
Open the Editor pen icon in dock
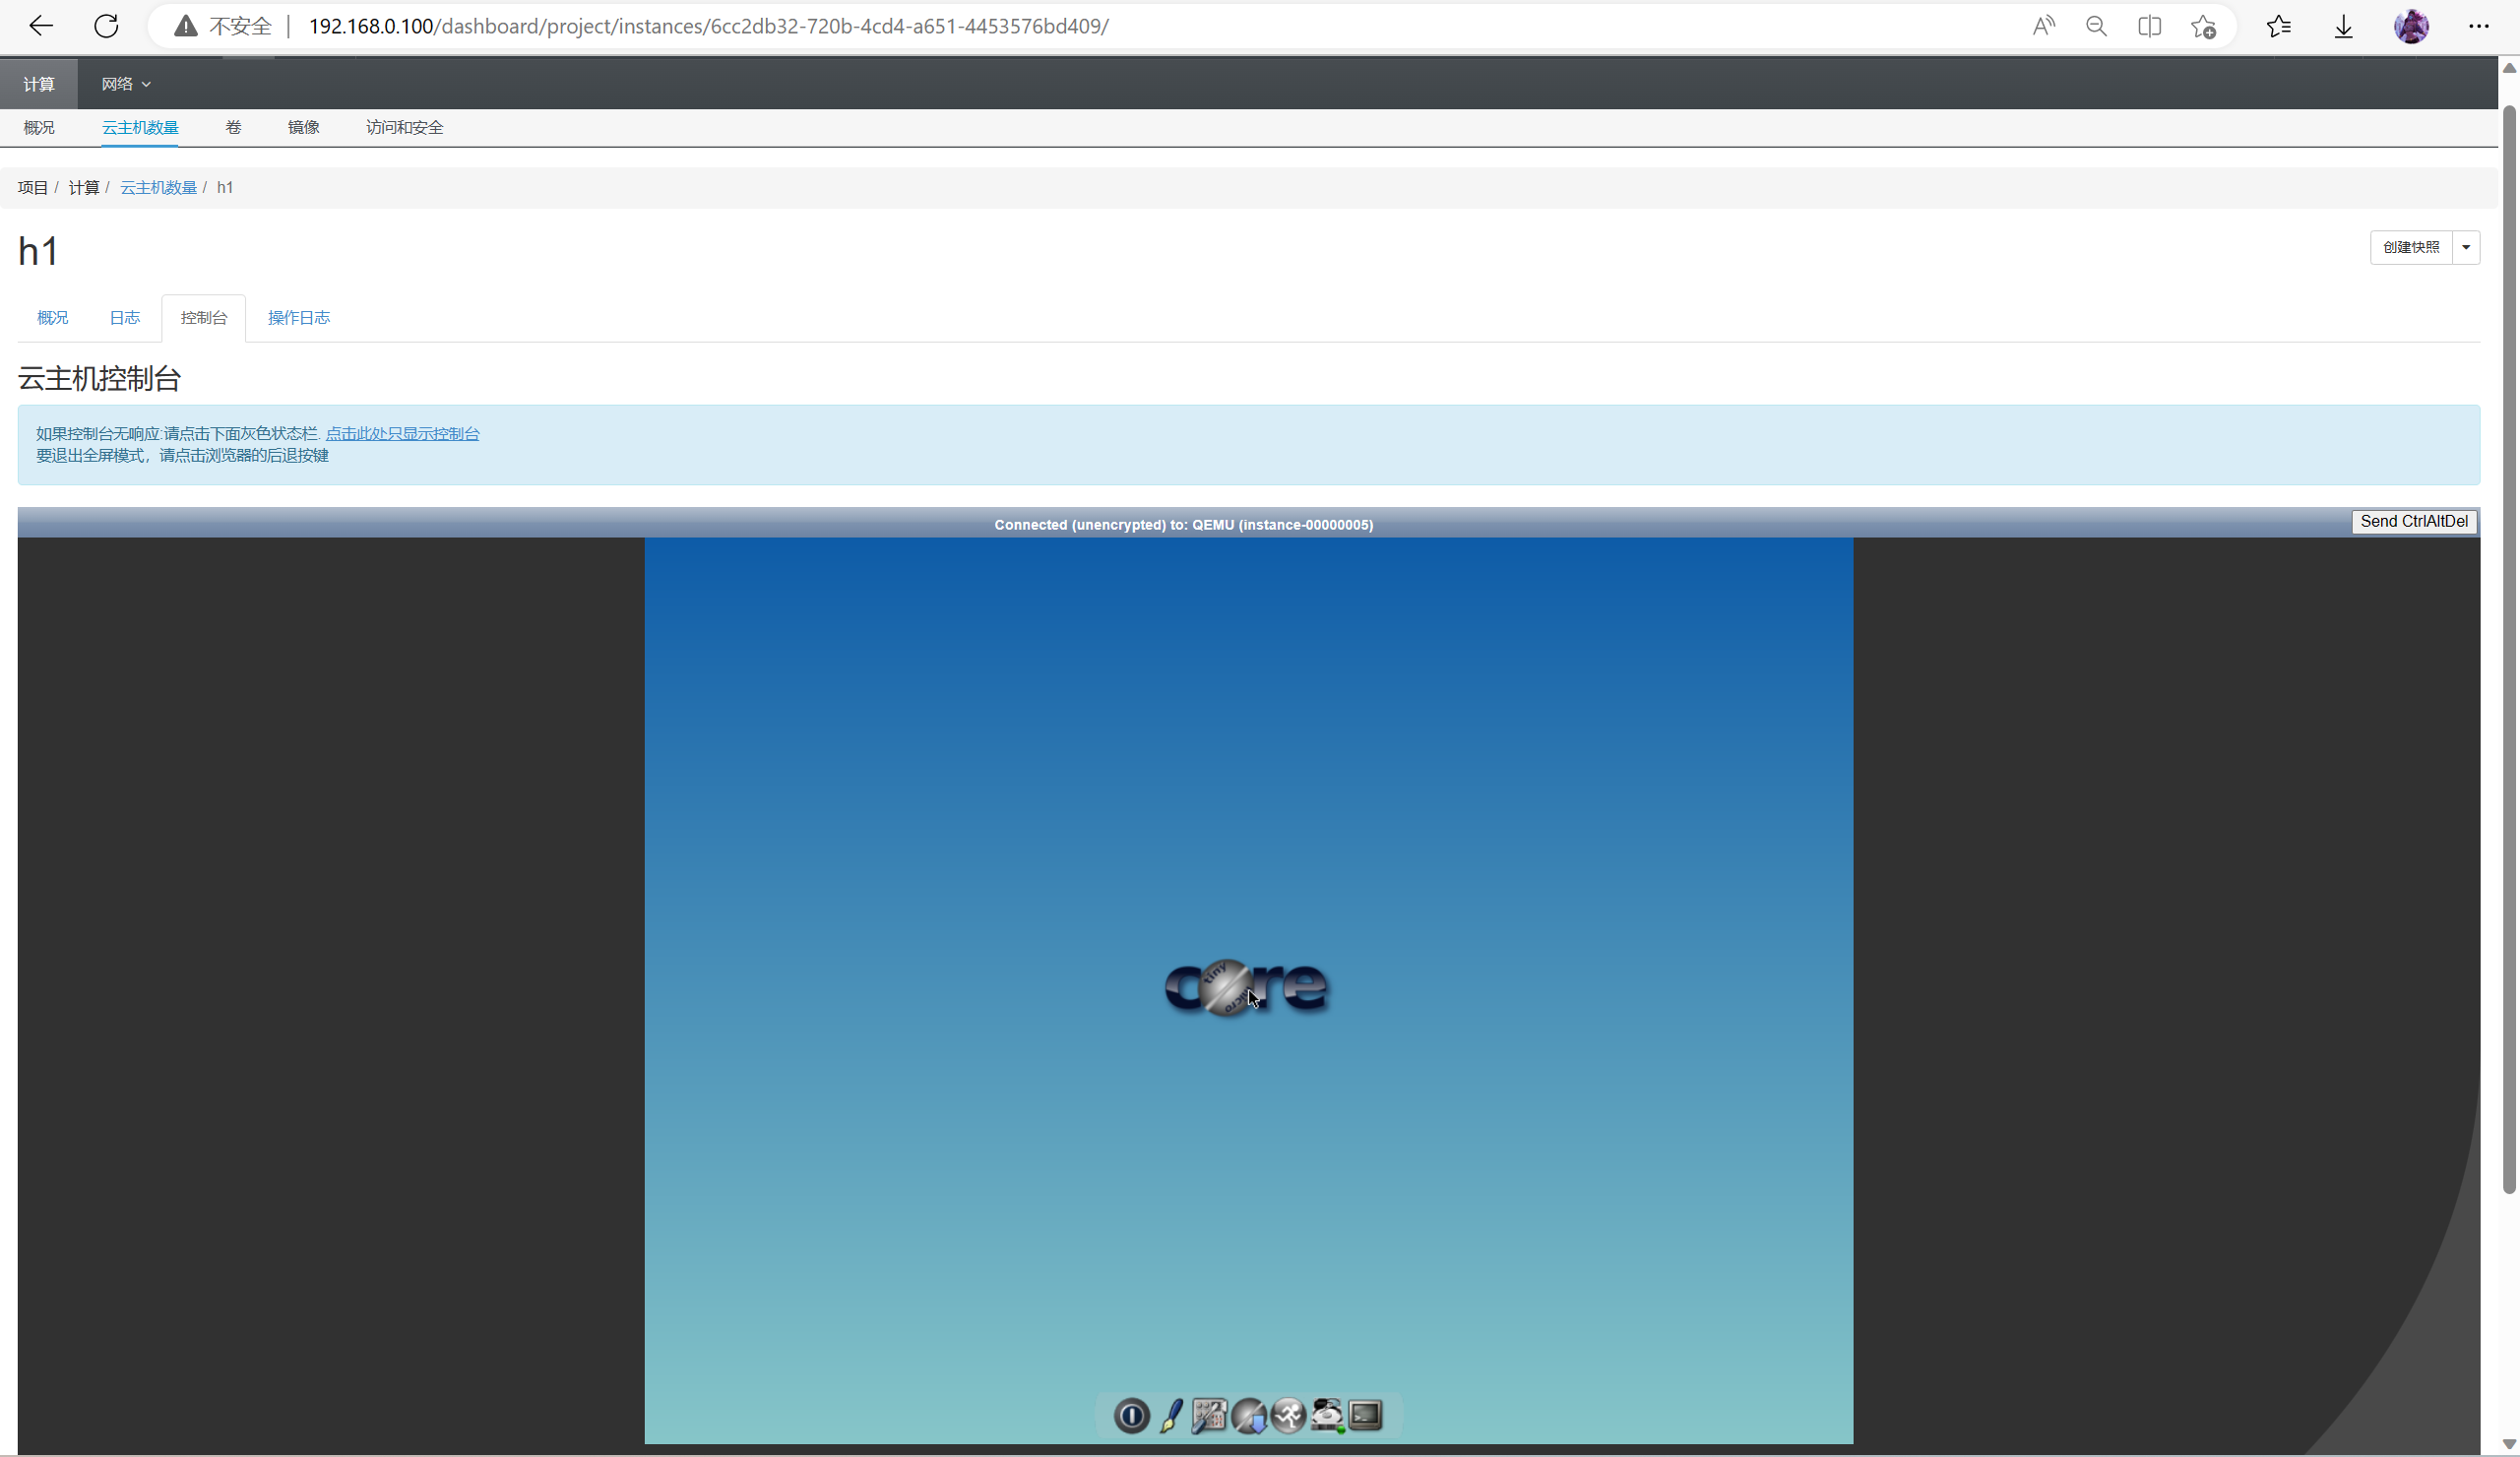[1171, 1415]
